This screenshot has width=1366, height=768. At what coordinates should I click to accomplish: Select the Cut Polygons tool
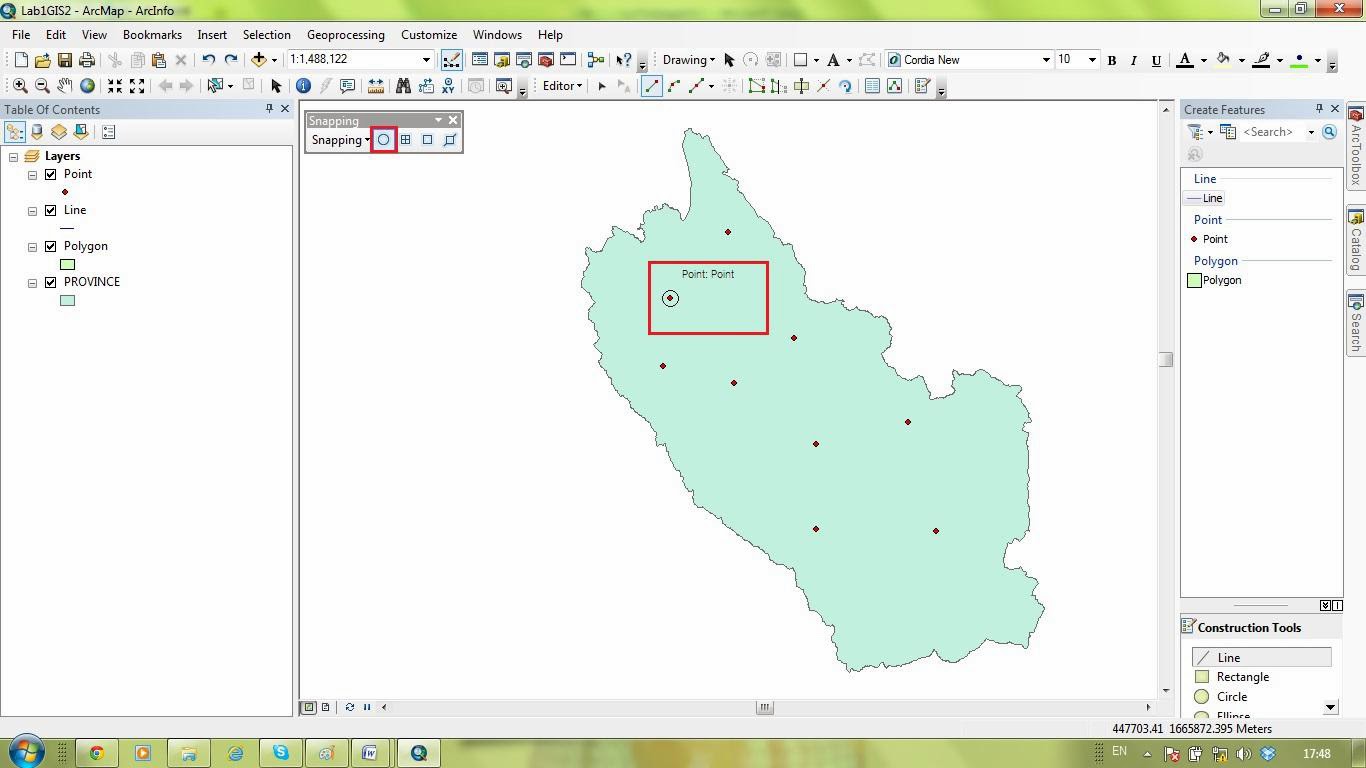801,86
